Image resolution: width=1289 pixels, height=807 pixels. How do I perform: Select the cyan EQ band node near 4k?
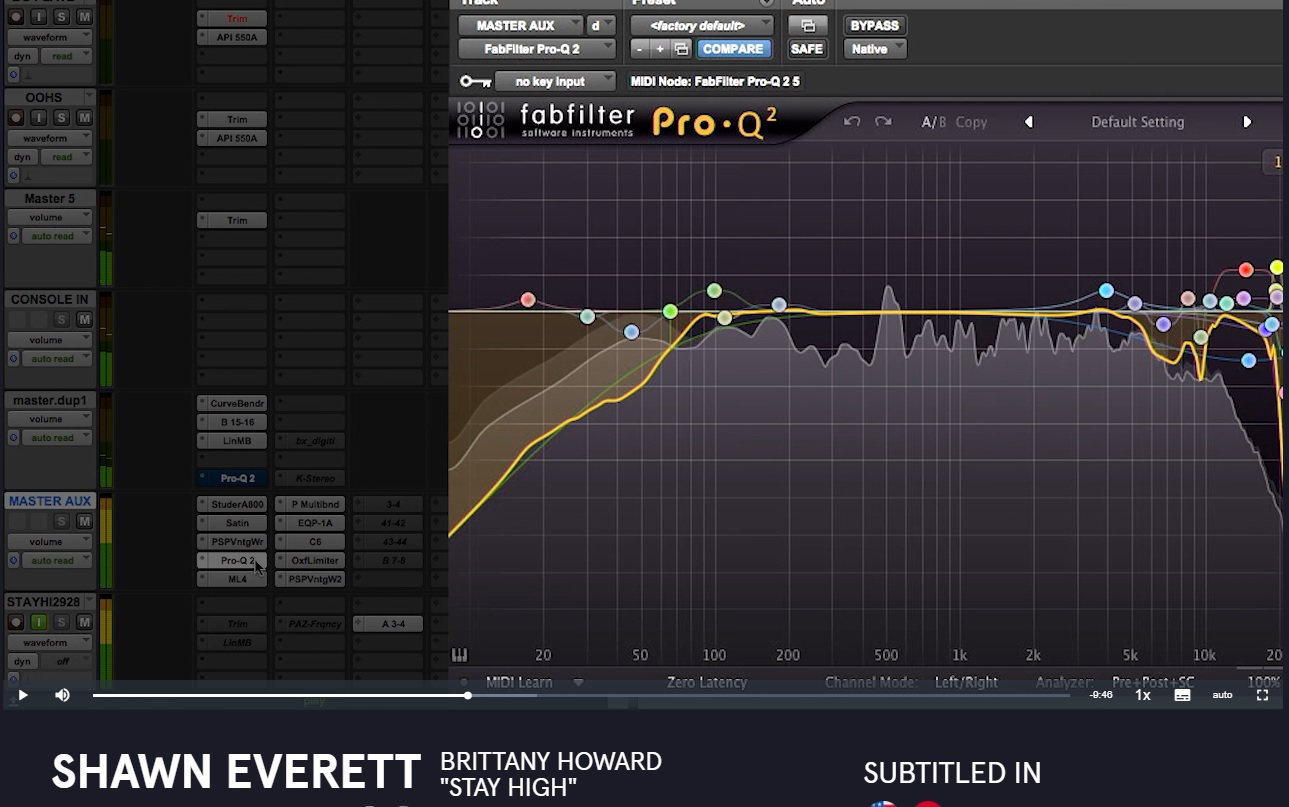1106,291
